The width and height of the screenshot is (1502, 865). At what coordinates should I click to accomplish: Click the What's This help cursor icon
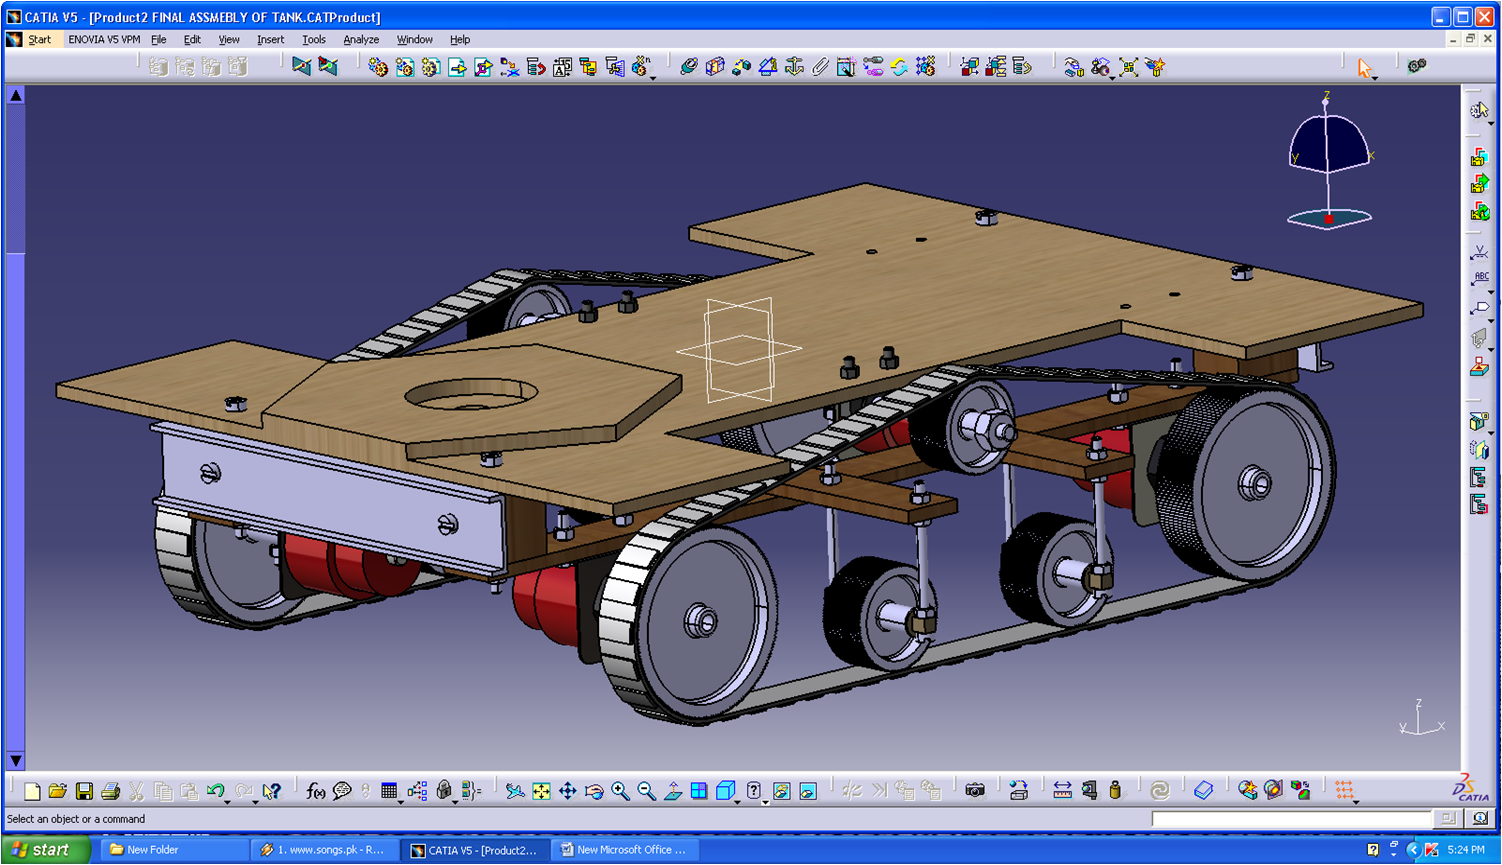[271, 792]
